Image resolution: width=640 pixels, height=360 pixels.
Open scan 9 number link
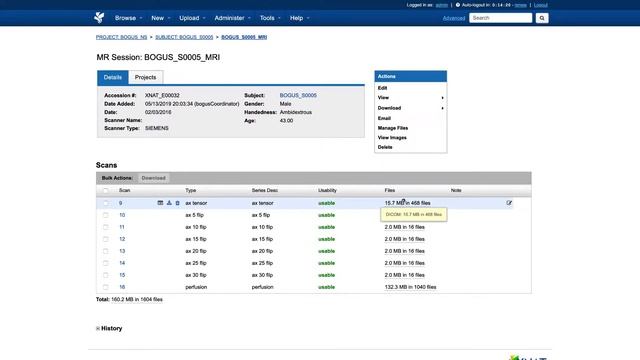point(120,203)
